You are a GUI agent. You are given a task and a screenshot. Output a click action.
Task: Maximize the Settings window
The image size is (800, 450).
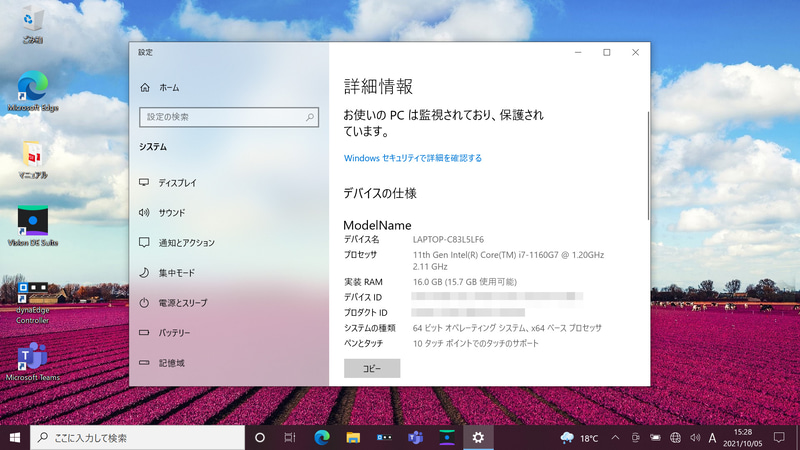(x=607, y=53)
